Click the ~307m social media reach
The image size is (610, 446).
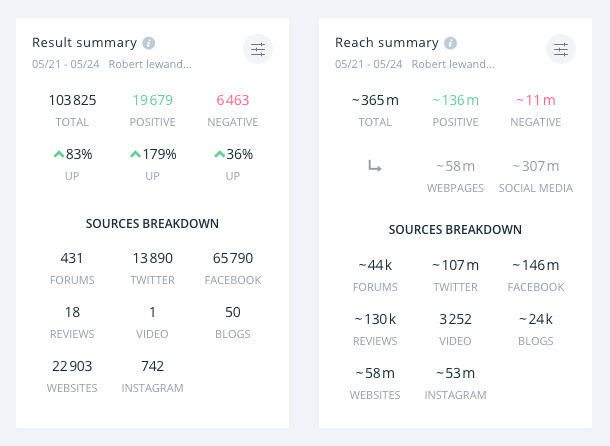[536, 166]
